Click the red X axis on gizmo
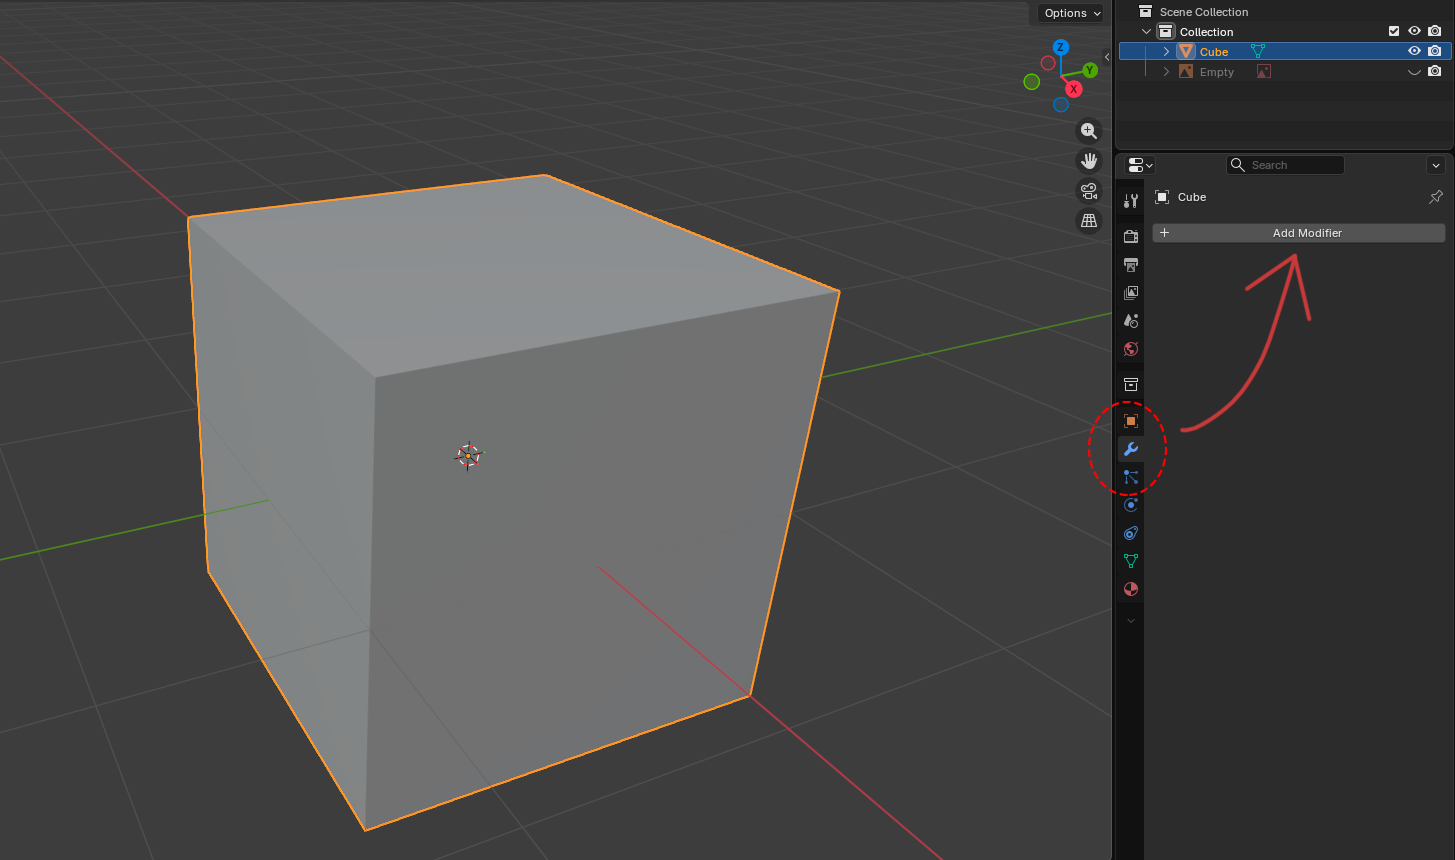 coord(1074,89)
